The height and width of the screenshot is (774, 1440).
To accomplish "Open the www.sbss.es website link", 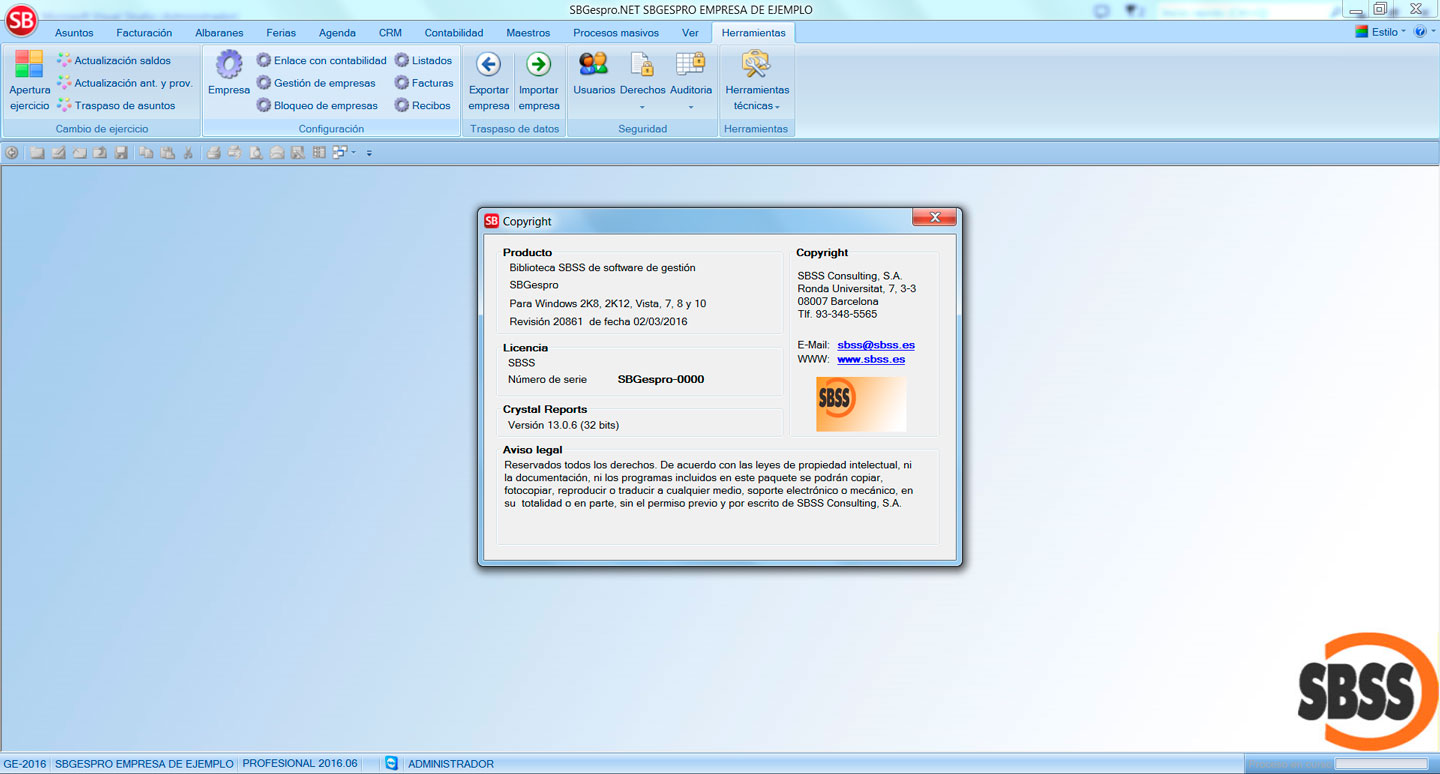I will tap(871, 359).
